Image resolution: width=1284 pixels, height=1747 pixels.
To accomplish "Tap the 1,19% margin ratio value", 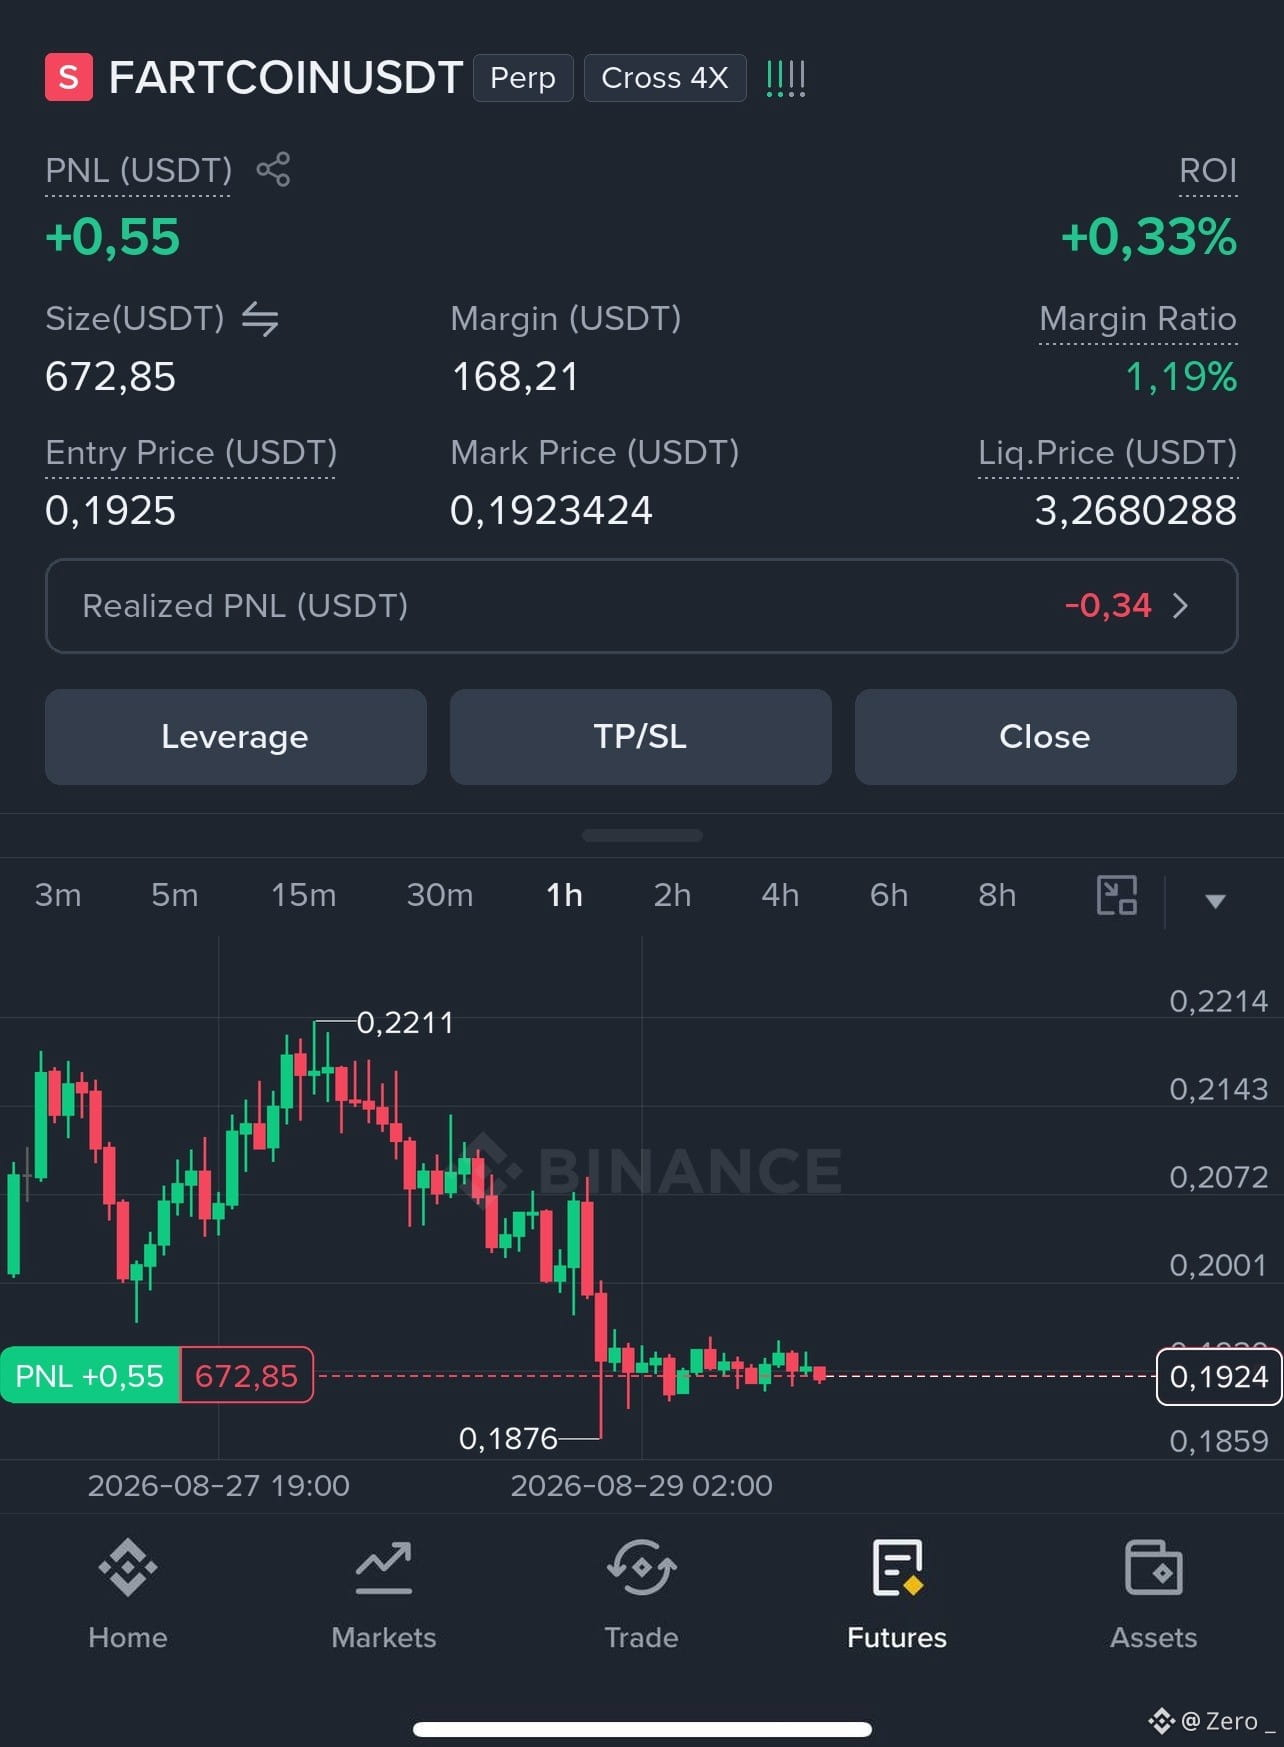I will pos(1181,377).
